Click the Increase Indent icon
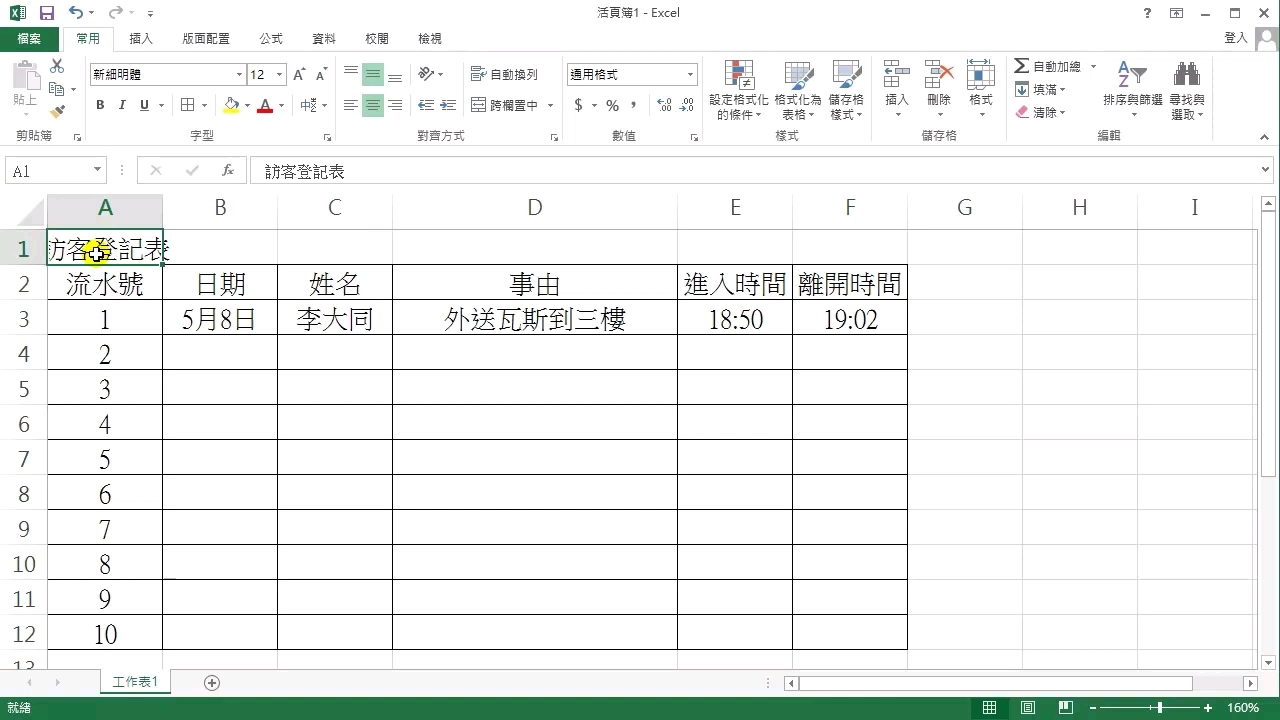Viewport: 1280px width, 720px height. (448, 105)
